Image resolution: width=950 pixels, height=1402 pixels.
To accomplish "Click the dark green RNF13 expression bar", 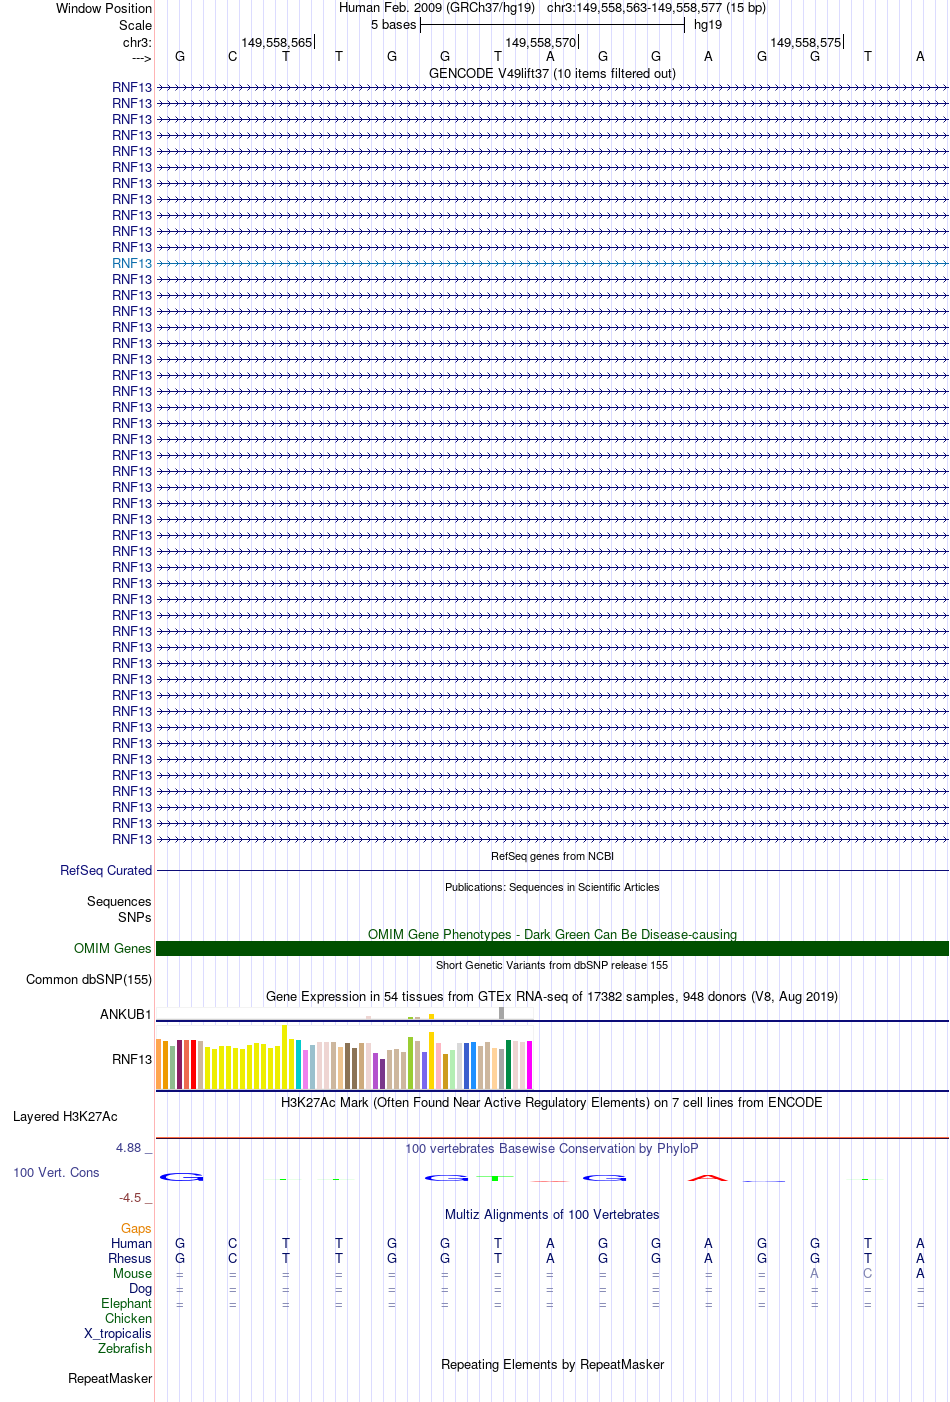I will (x=508, y=1065).
